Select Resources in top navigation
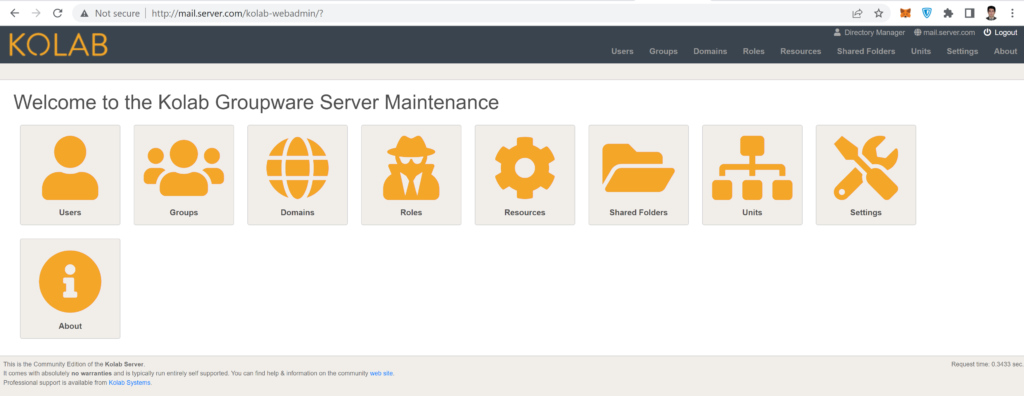1024x396 pixels. (x=801, y=51)
